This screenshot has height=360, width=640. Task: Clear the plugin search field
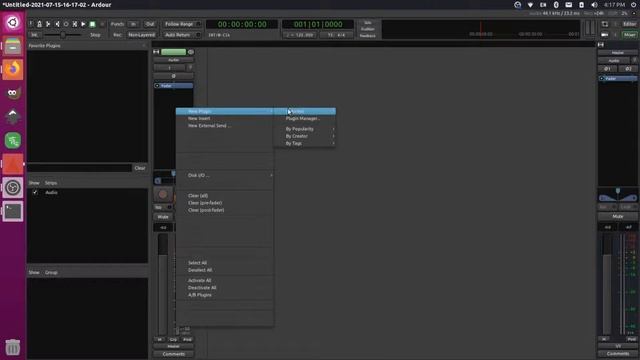pos(140,168)
